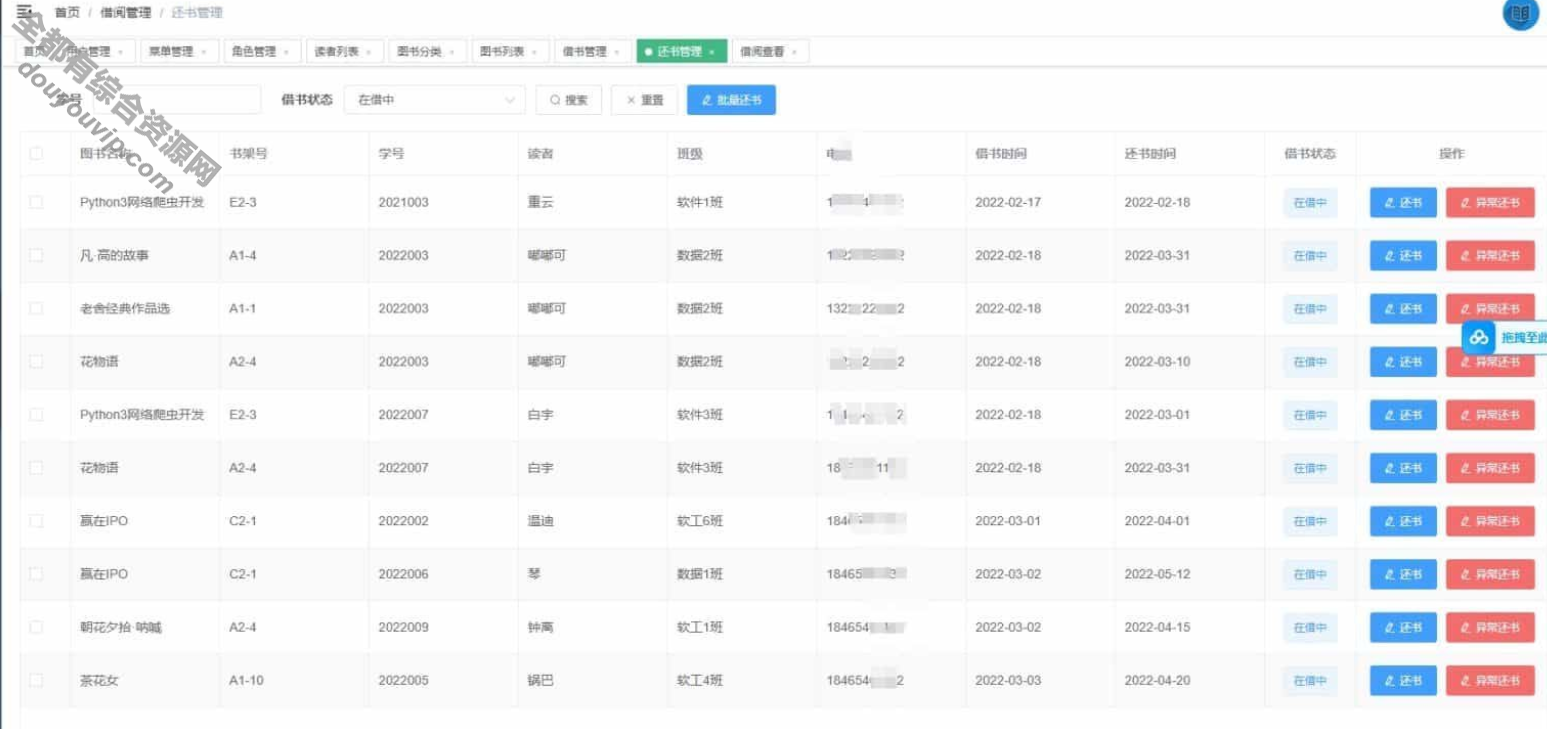The width and height of the screenshot is (1547, 729).
Task: Click 异常还书 in the 凡·高的故事 row
Action: pyautogui.click(x=1490, y=255)
